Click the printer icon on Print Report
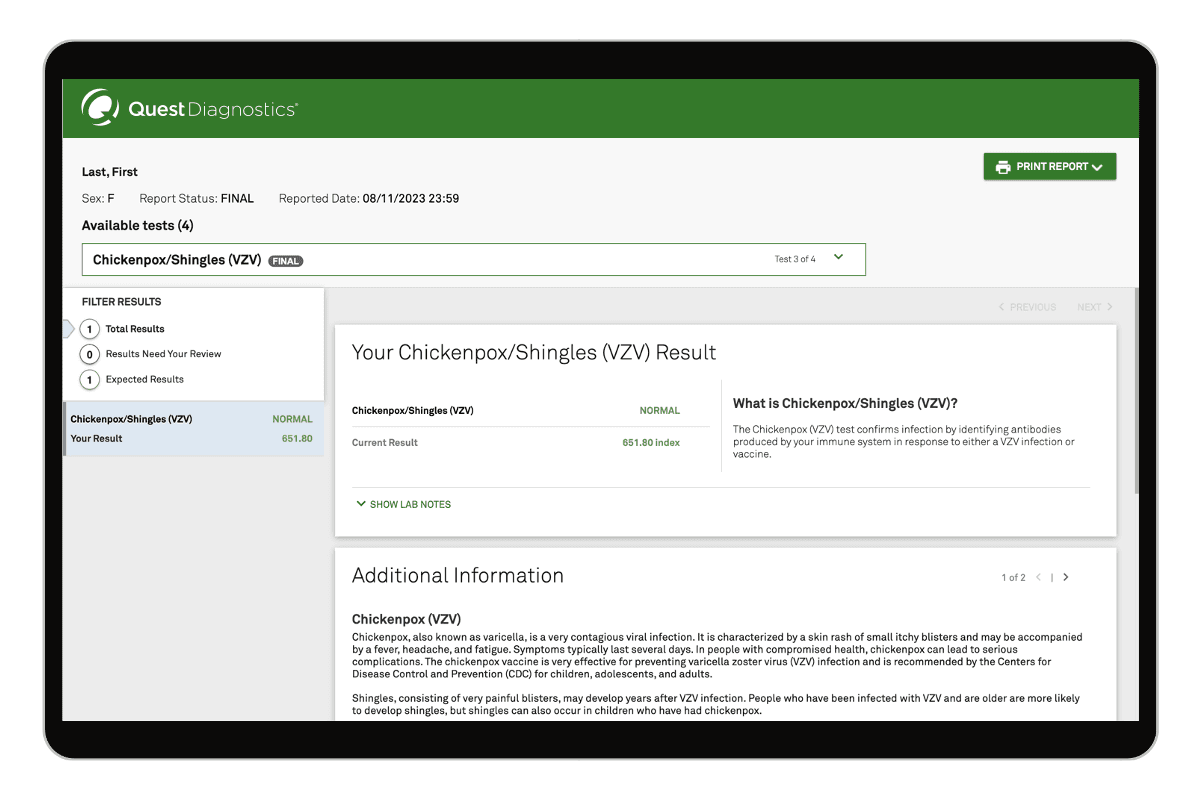The height and width of the screenshot is (800, 1200). [x=1002, y=167]
